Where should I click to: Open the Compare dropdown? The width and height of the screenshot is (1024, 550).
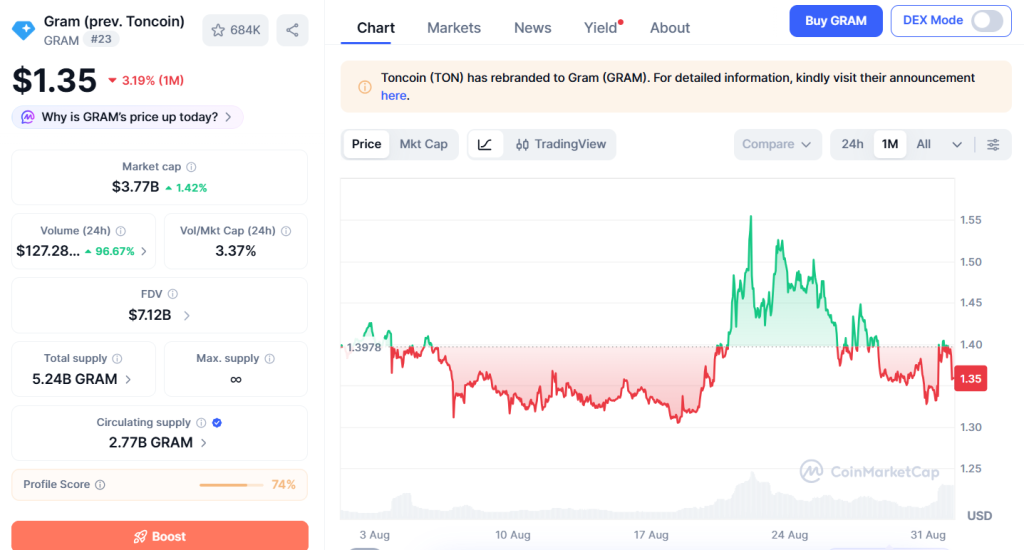[x=777, y=144]
